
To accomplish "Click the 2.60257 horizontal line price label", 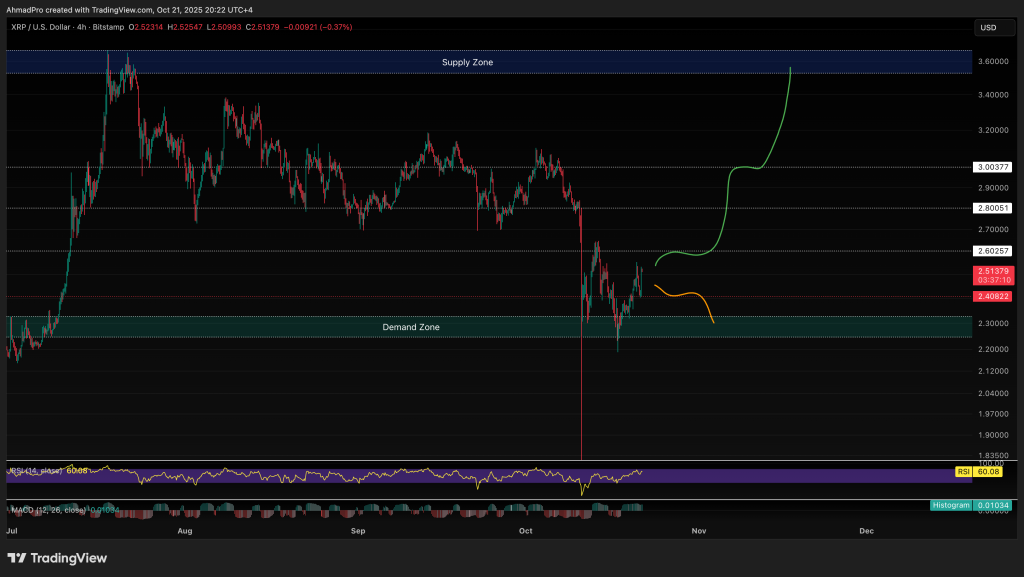I will point(994,250).
